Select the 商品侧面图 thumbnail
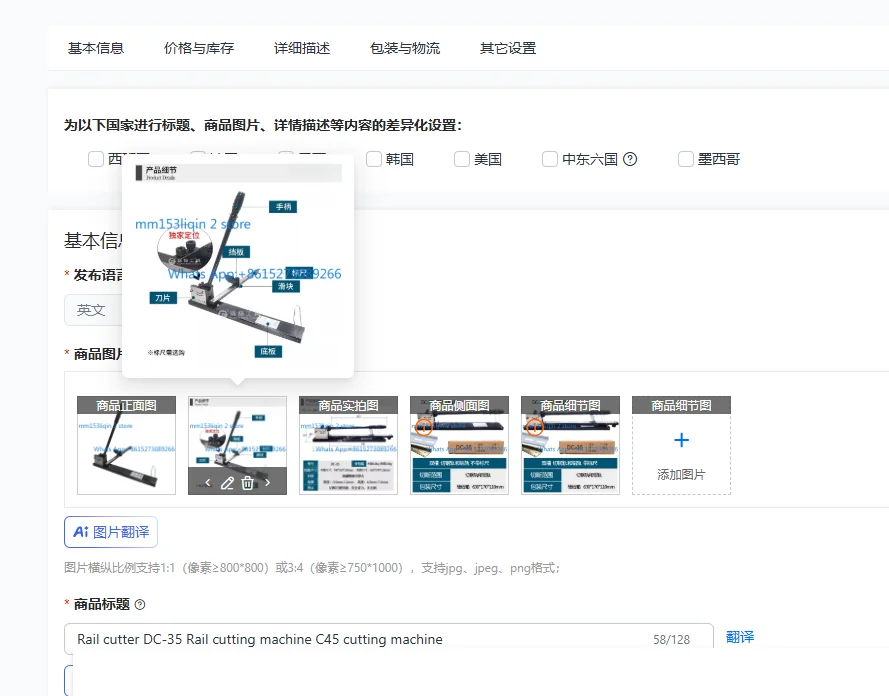The height and width of the screenshot is (696, 889). coord(459,445)
